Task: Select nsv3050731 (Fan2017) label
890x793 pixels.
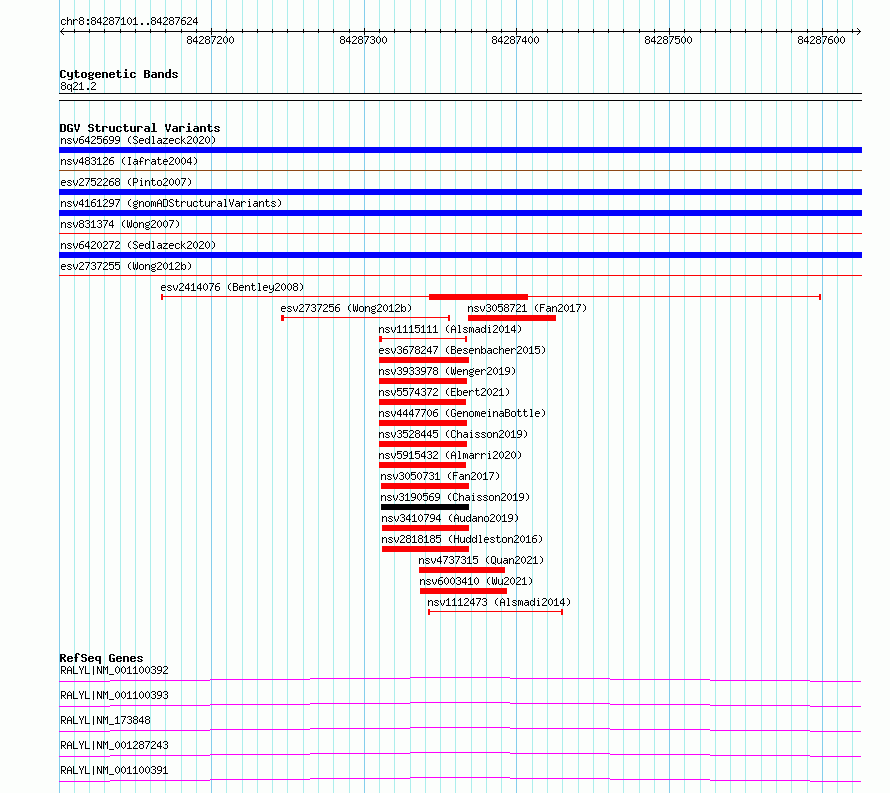Action: click(440, 476)
